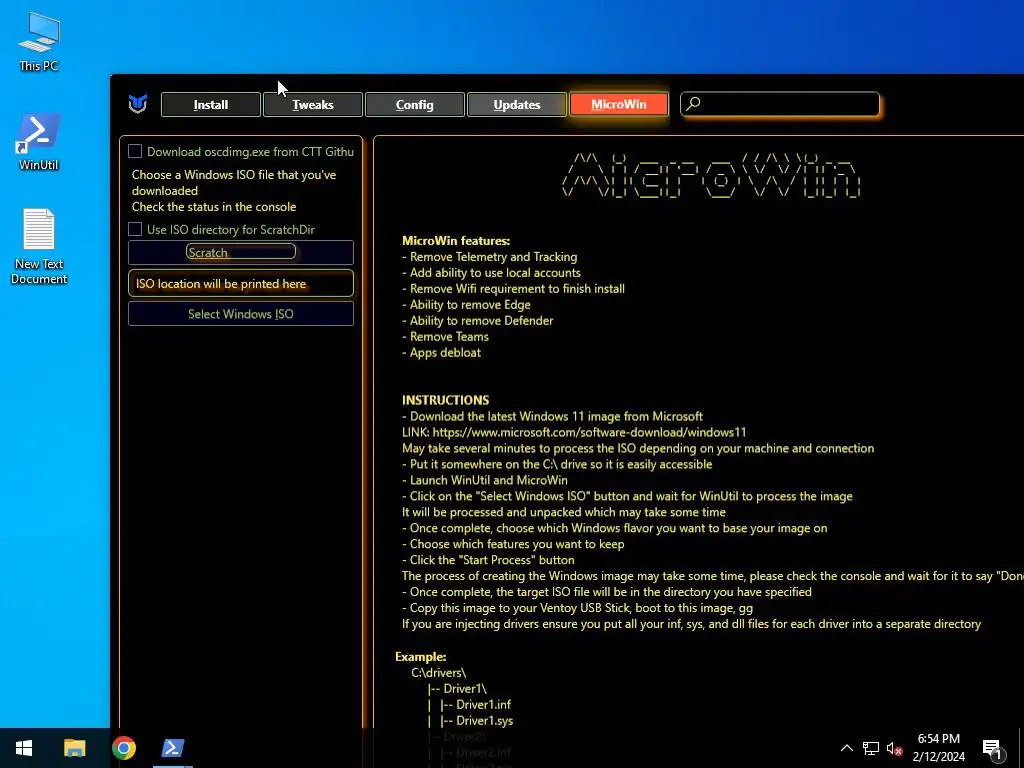Click the 'C:\drivers\' path text
Screen dimensions: 1024x768
pos(439,673)
